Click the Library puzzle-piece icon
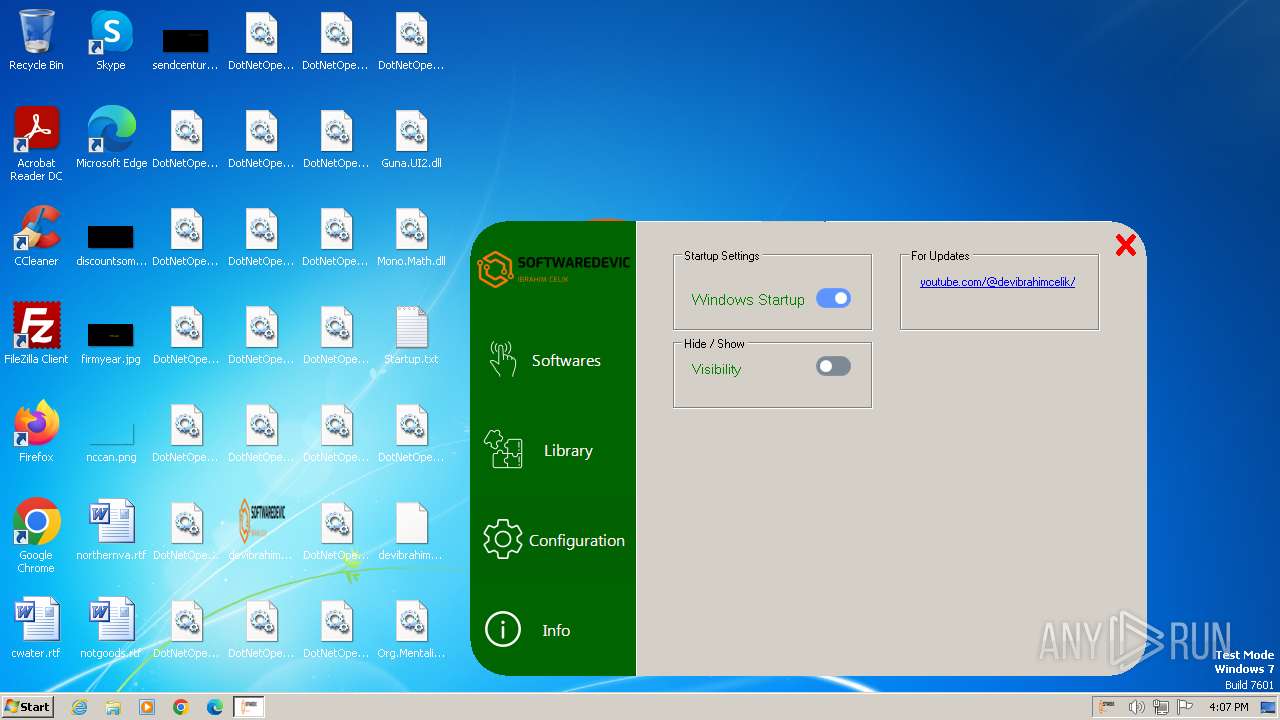1280x720 pixels. [x=502, y=449]
